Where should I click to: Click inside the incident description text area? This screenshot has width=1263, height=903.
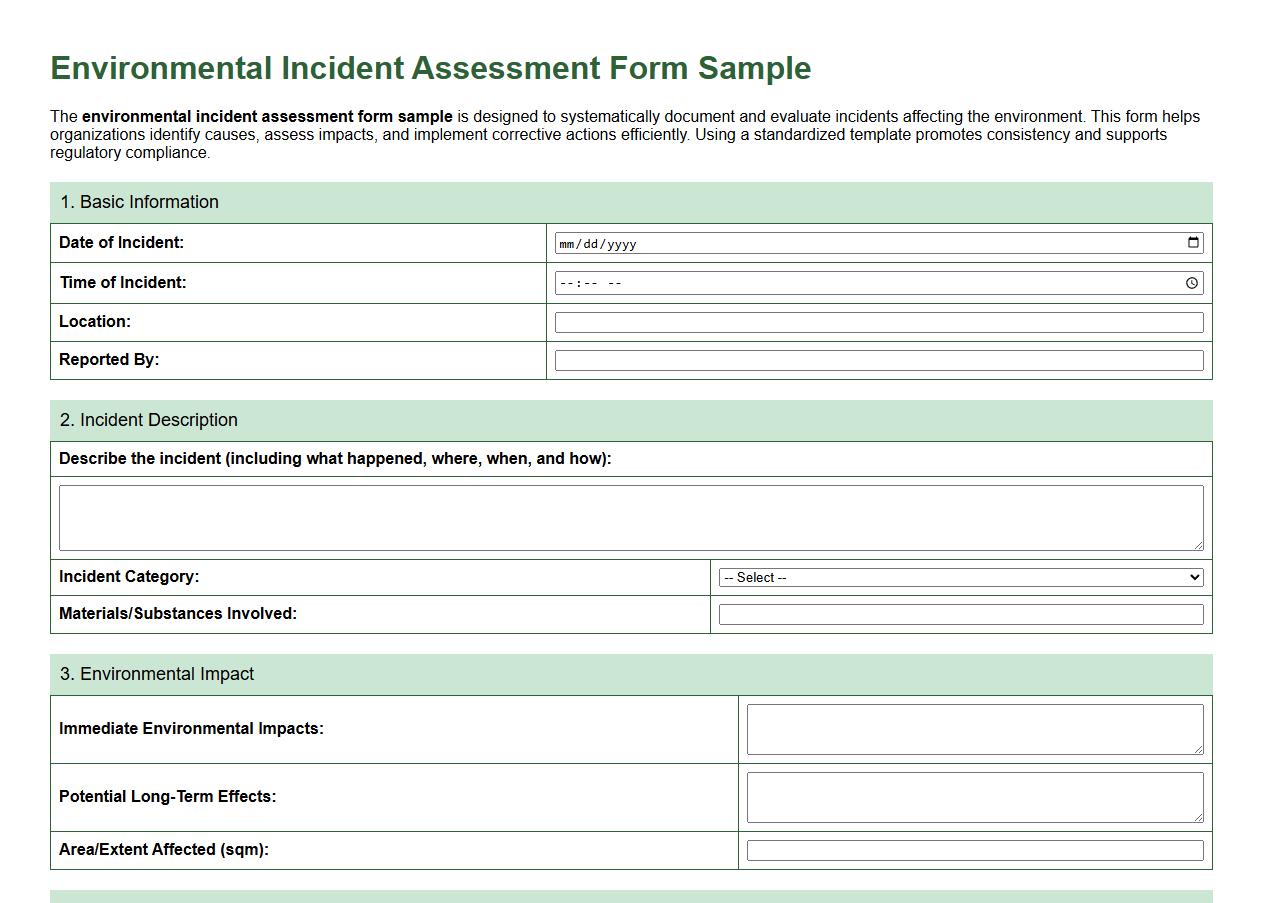pos(630,515)
